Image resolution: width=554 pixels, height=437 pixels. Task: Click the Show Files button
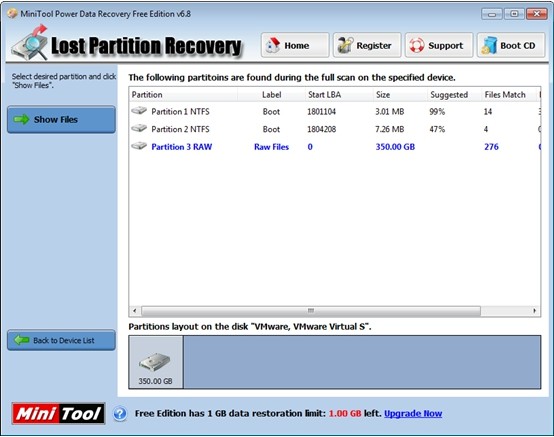(x=61, y=119)
